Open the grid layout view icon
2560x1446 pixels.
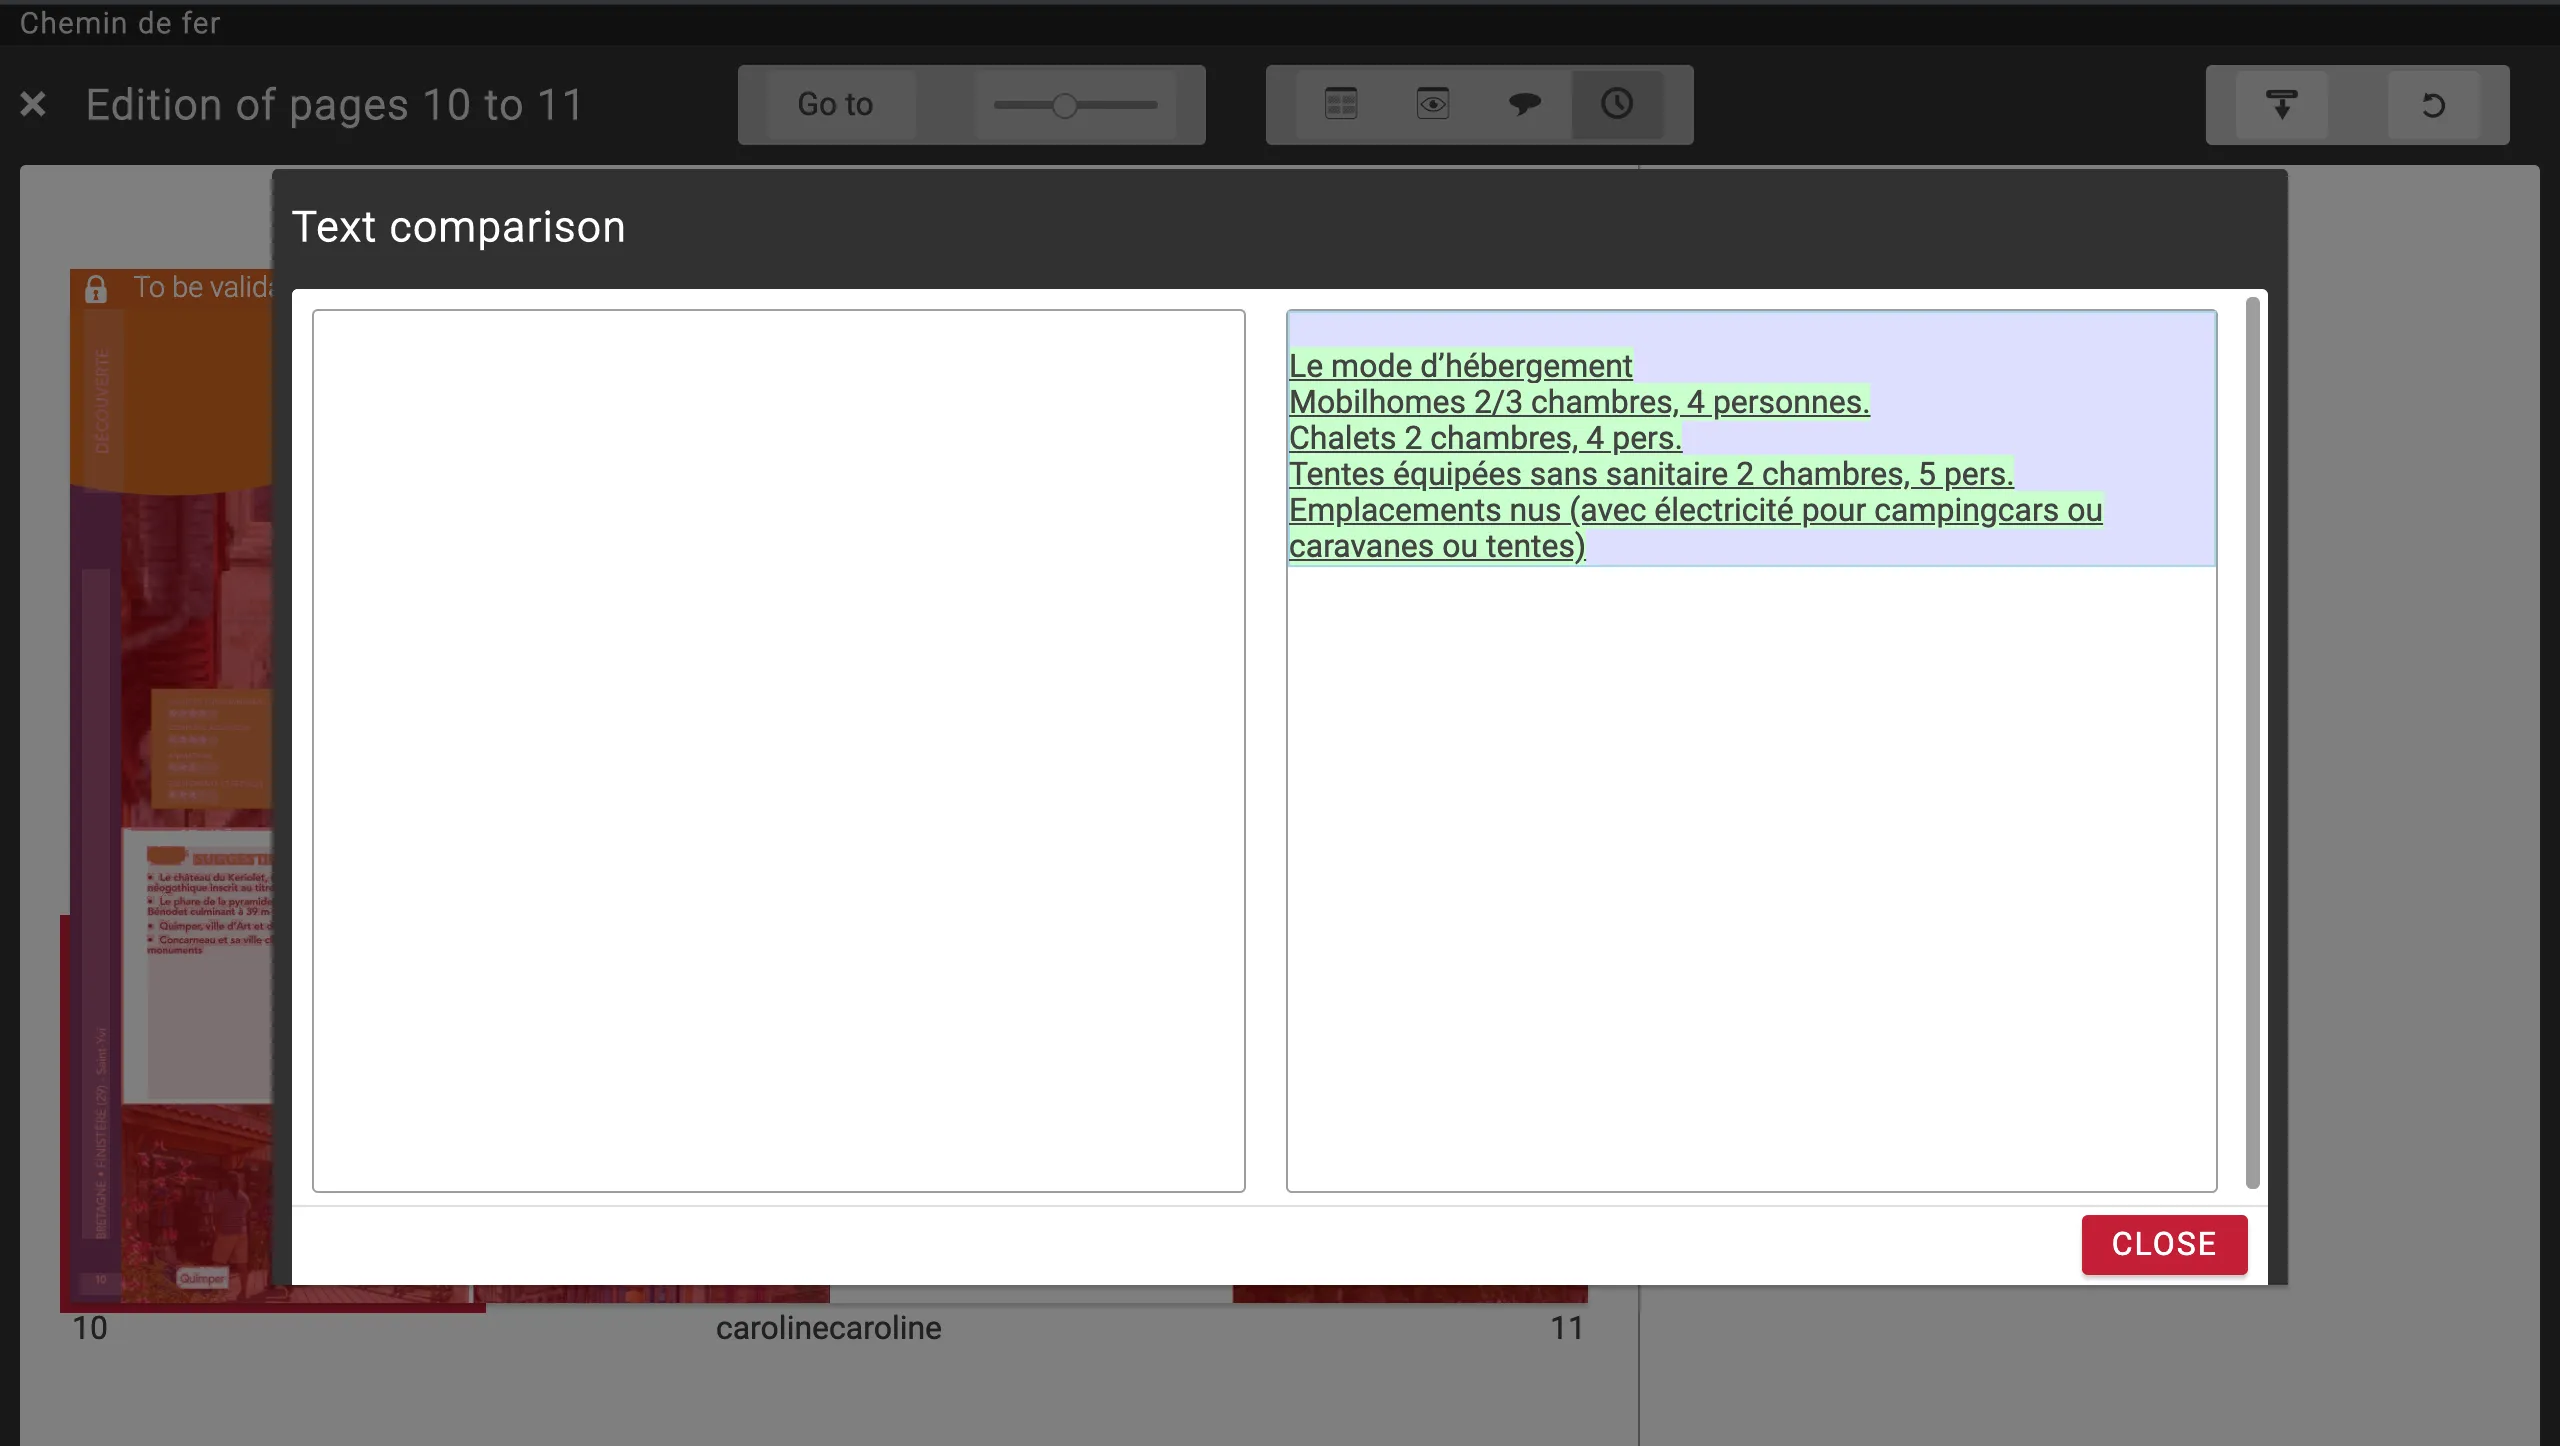pos(1340,104)
